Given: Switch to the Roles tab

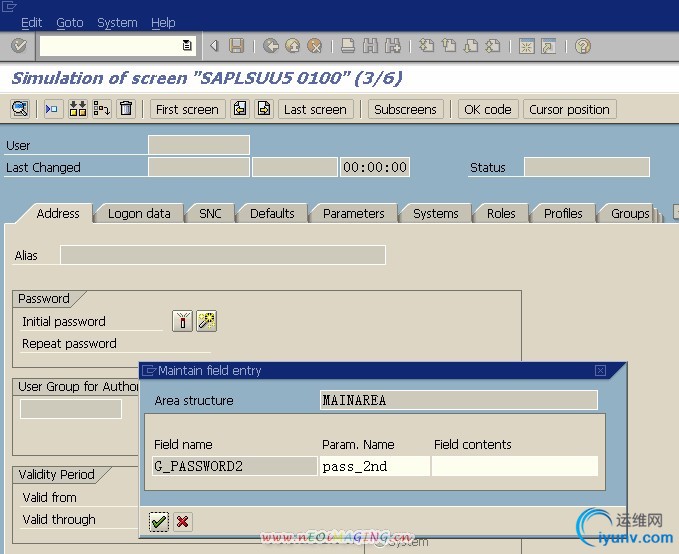Looking at the screenshot, I should tap(501, 214).
